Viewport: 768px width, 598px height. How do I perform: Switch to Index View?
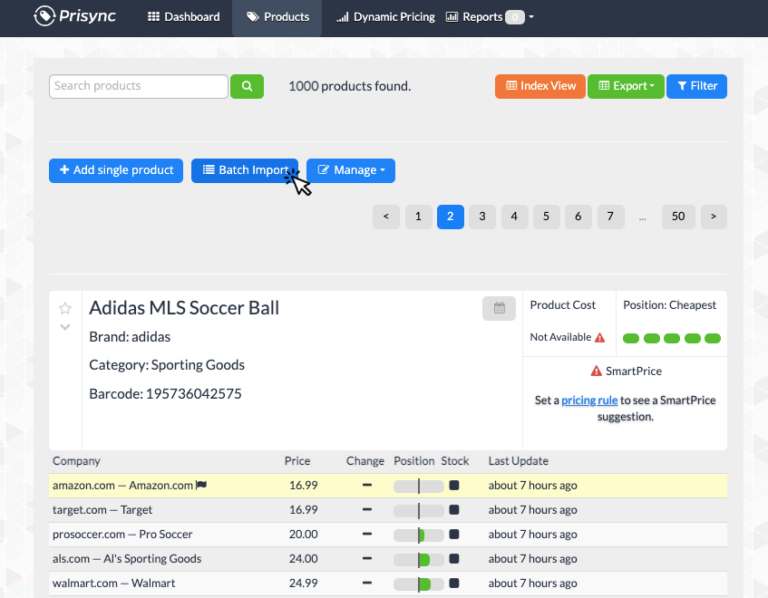pos(540,86)
